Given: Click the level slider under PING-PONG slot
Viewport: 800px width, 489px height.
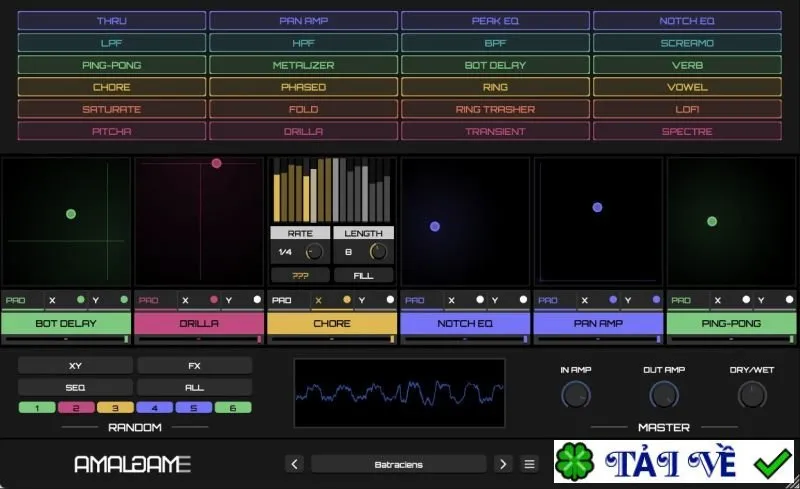Looking at the screenshot, I should (731, 339).
